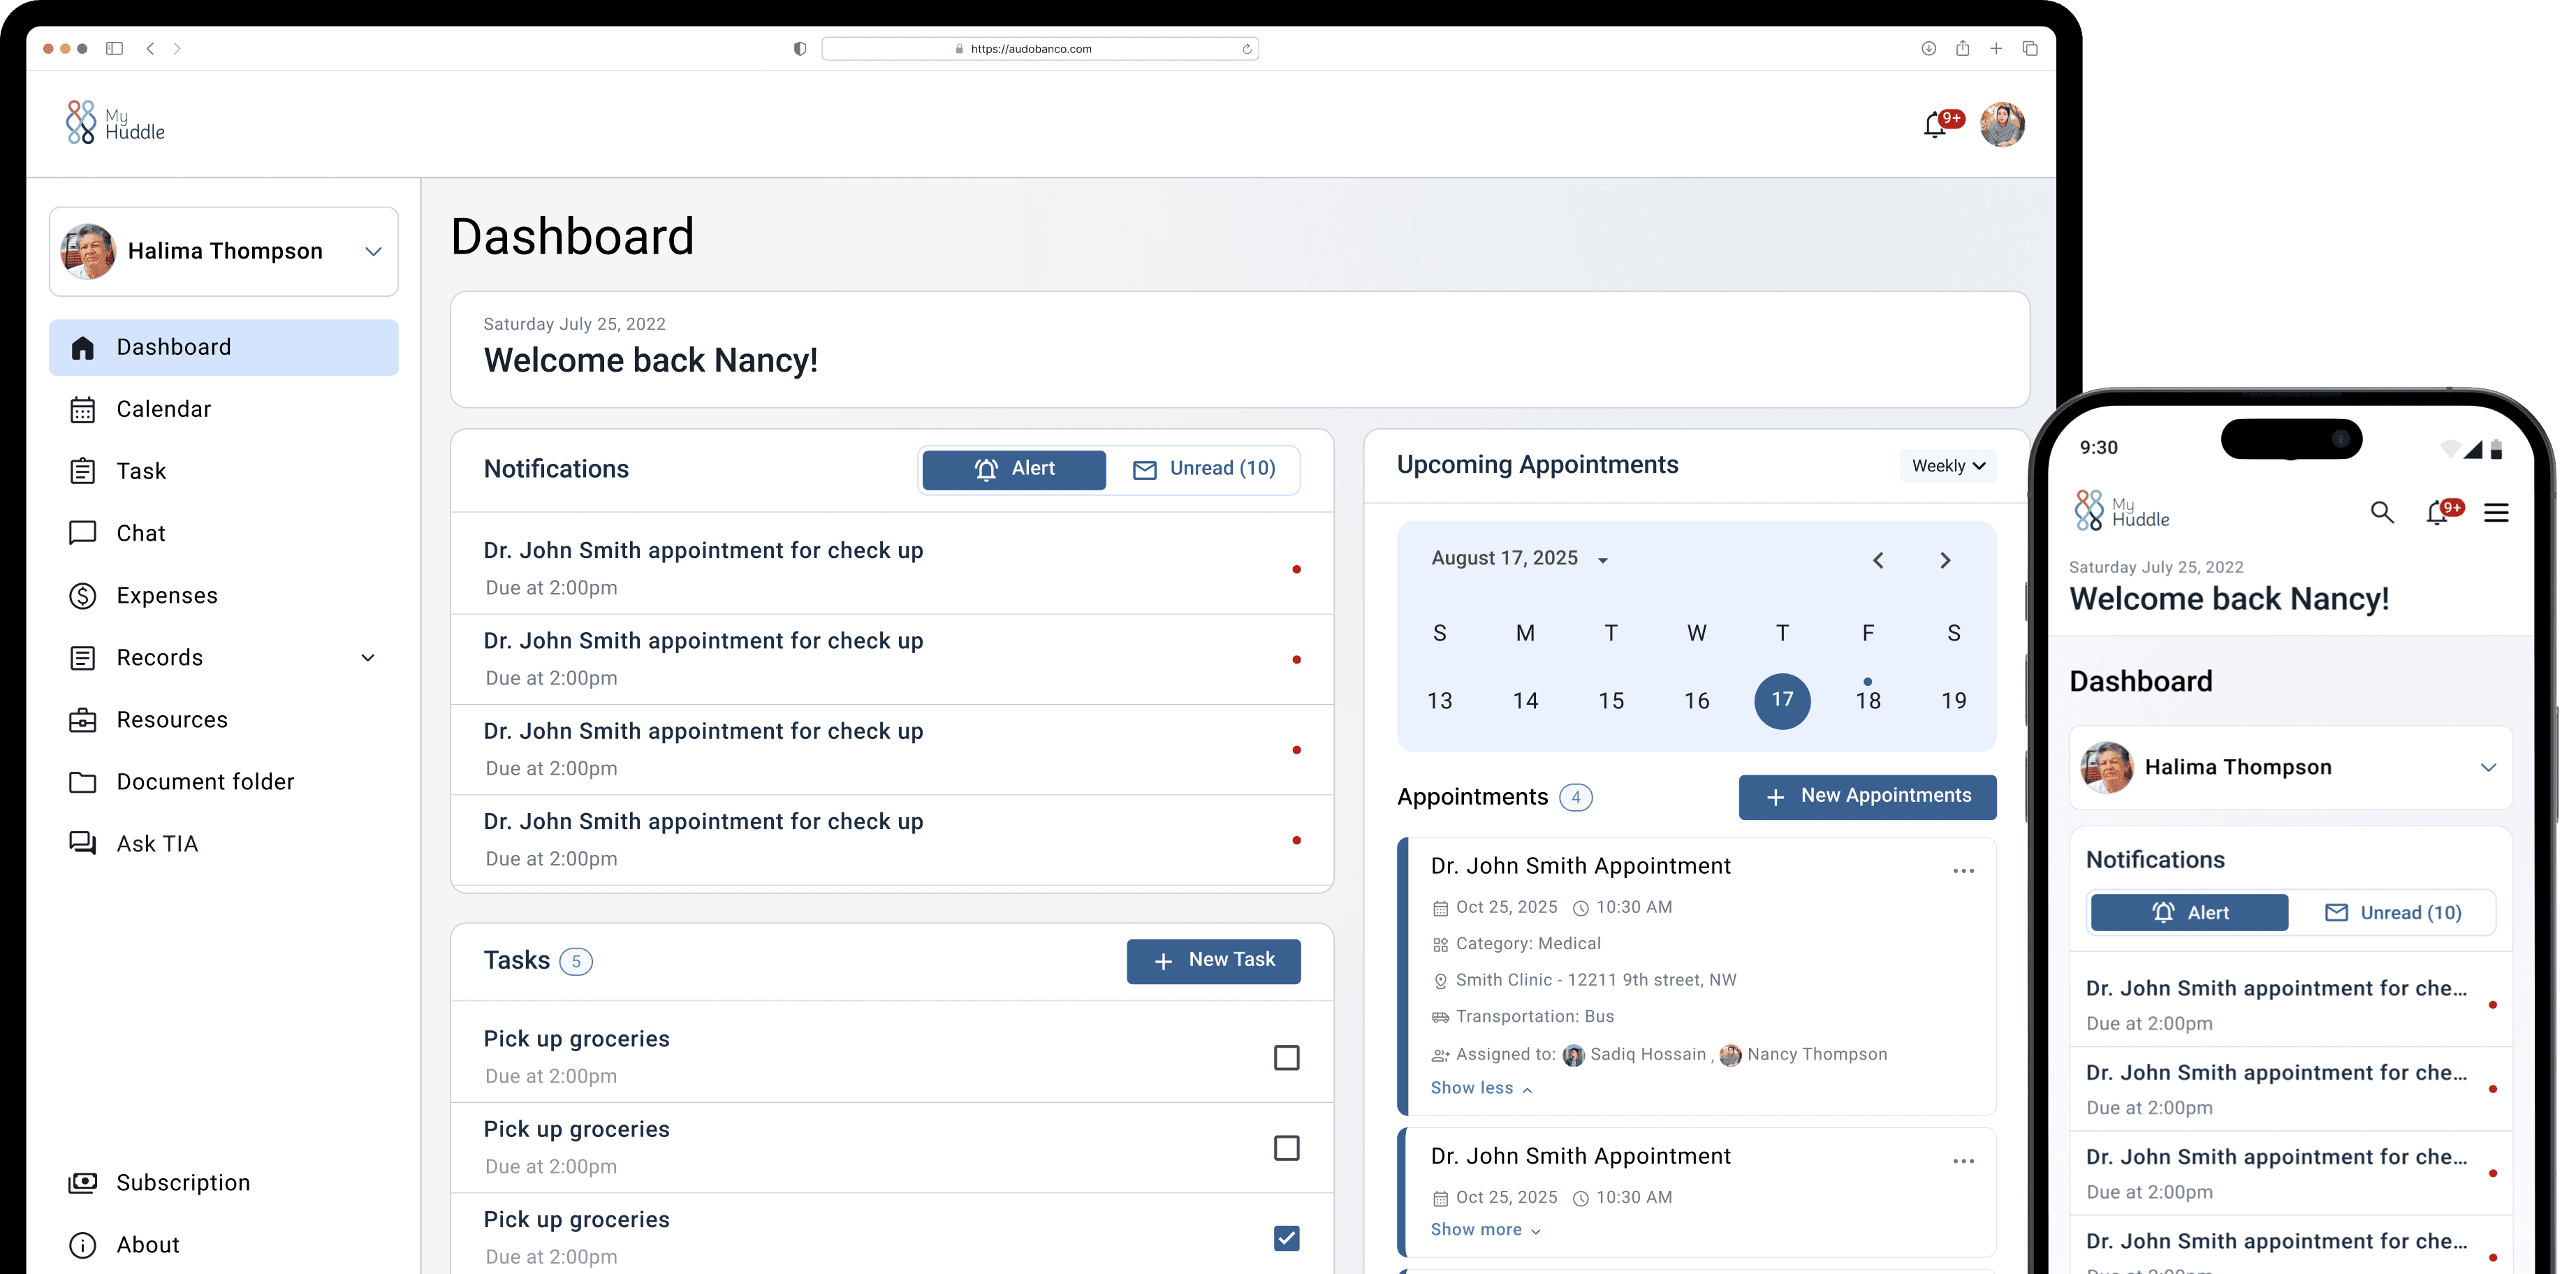Click the New Appointments button
The image size is (2576, 1274).
1867,796
